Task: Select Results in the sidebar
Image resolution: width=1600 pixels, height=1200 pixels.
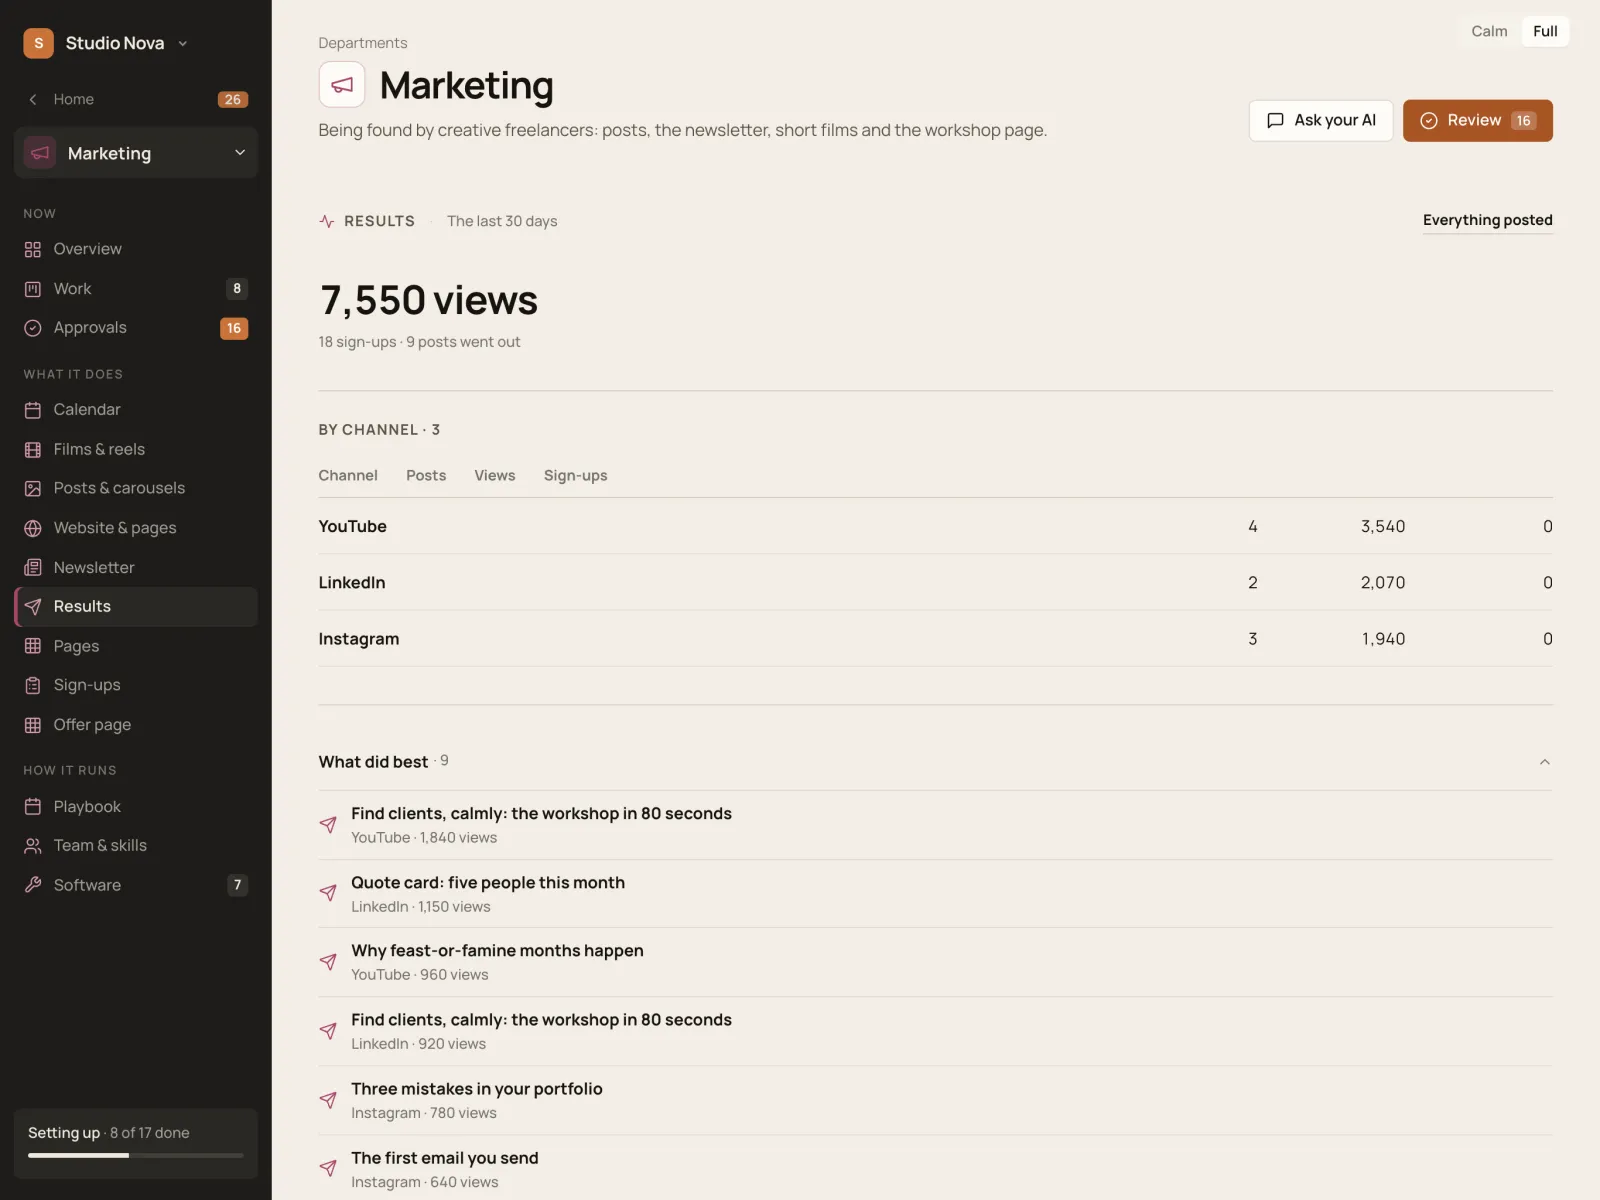Action: coord(136,607)
